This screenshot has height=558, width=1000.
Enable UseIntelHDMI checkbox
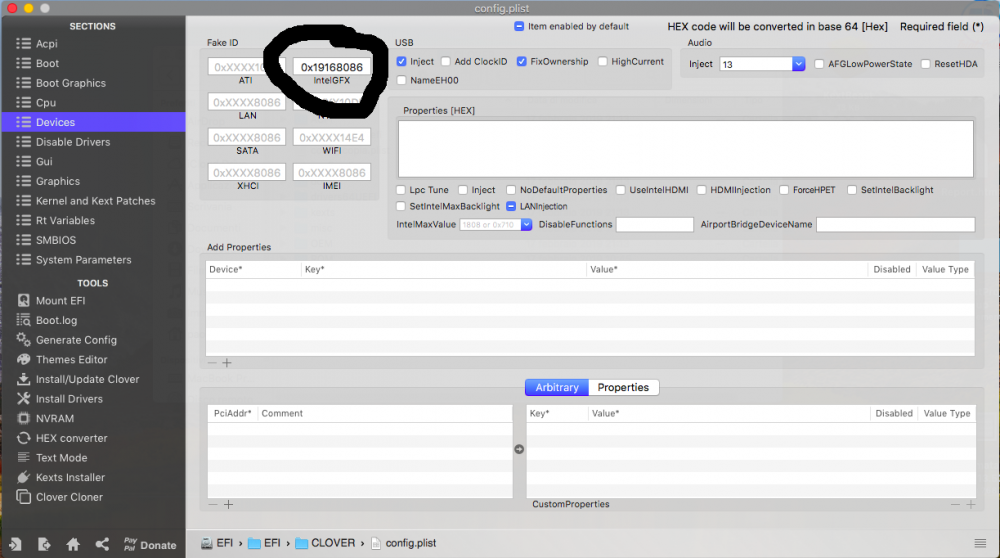click(x=621, y=190)
